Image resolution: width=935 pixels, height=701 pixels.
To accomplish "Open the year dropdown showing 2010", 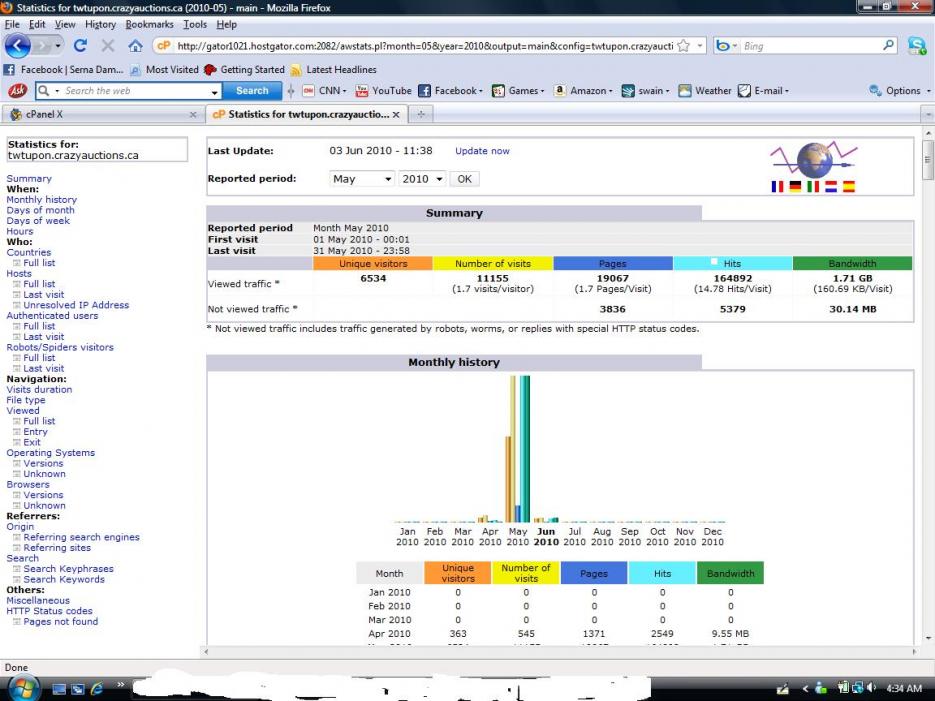I will [421, 179].
